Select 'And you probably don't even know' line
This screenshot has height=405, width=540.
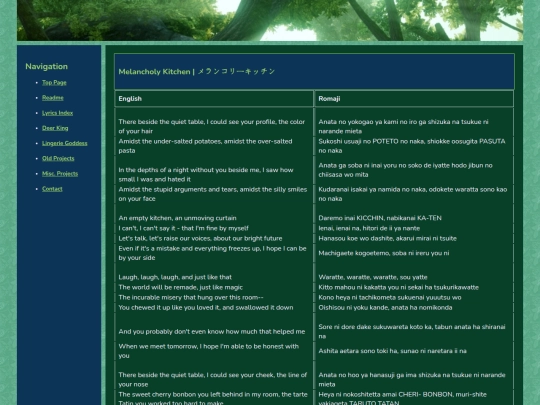(x=211, y=332)
